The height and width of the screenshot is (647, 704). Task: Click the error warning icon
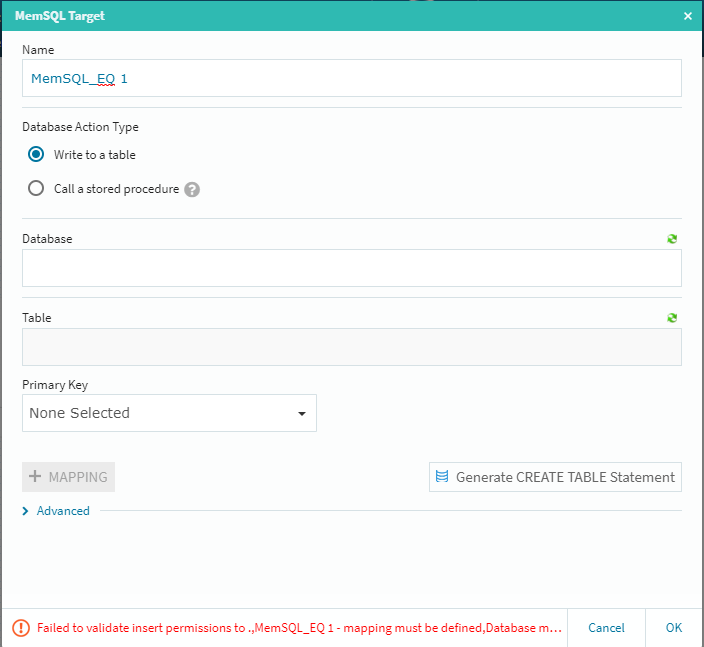point(21,628)
